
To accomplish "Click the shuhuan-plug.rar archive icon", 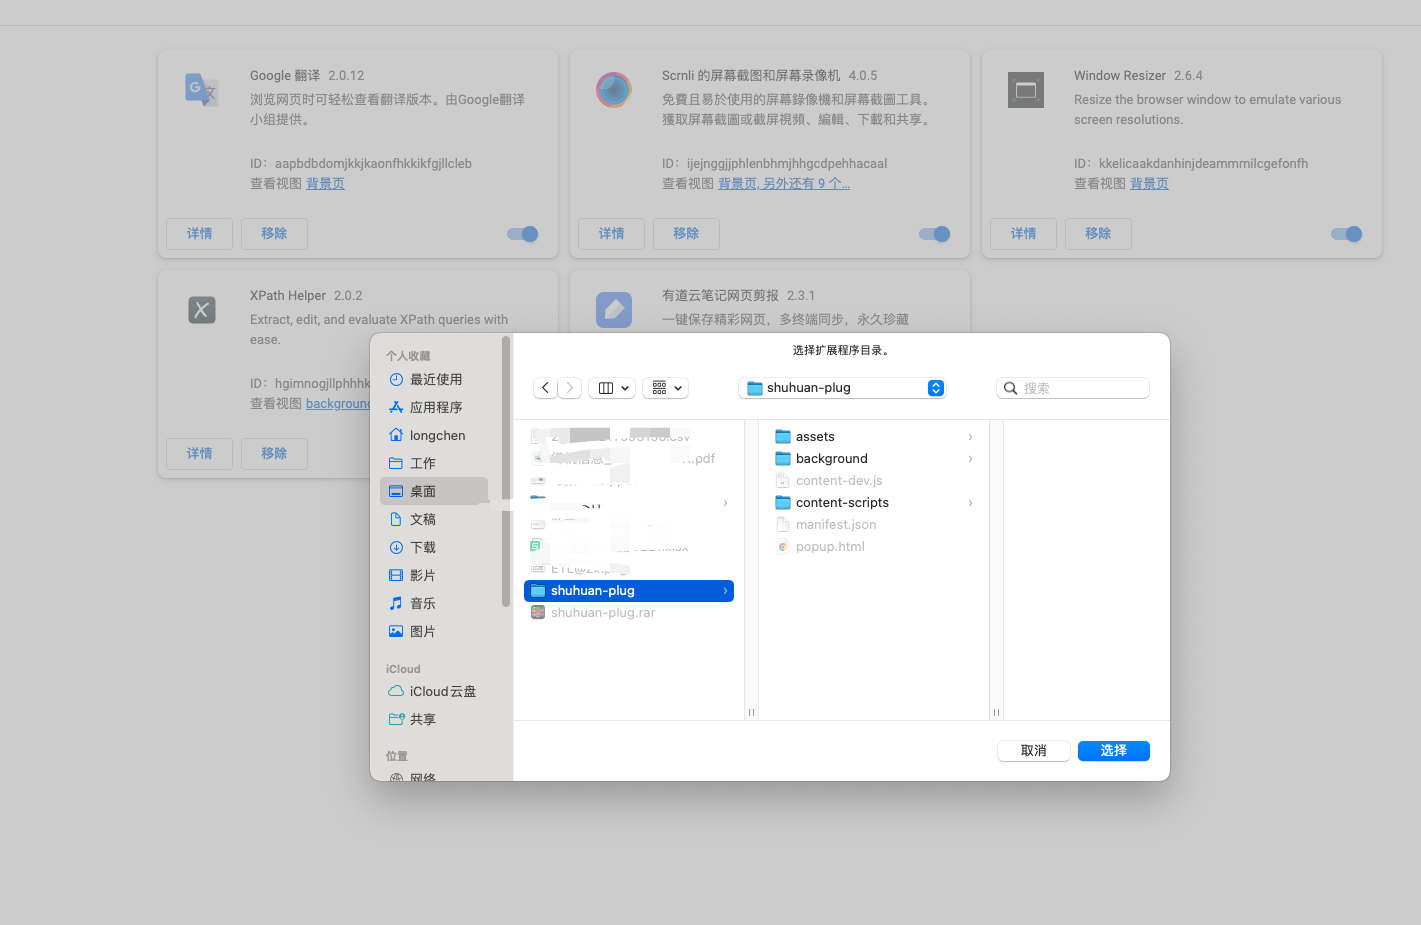I will (538, 613).
